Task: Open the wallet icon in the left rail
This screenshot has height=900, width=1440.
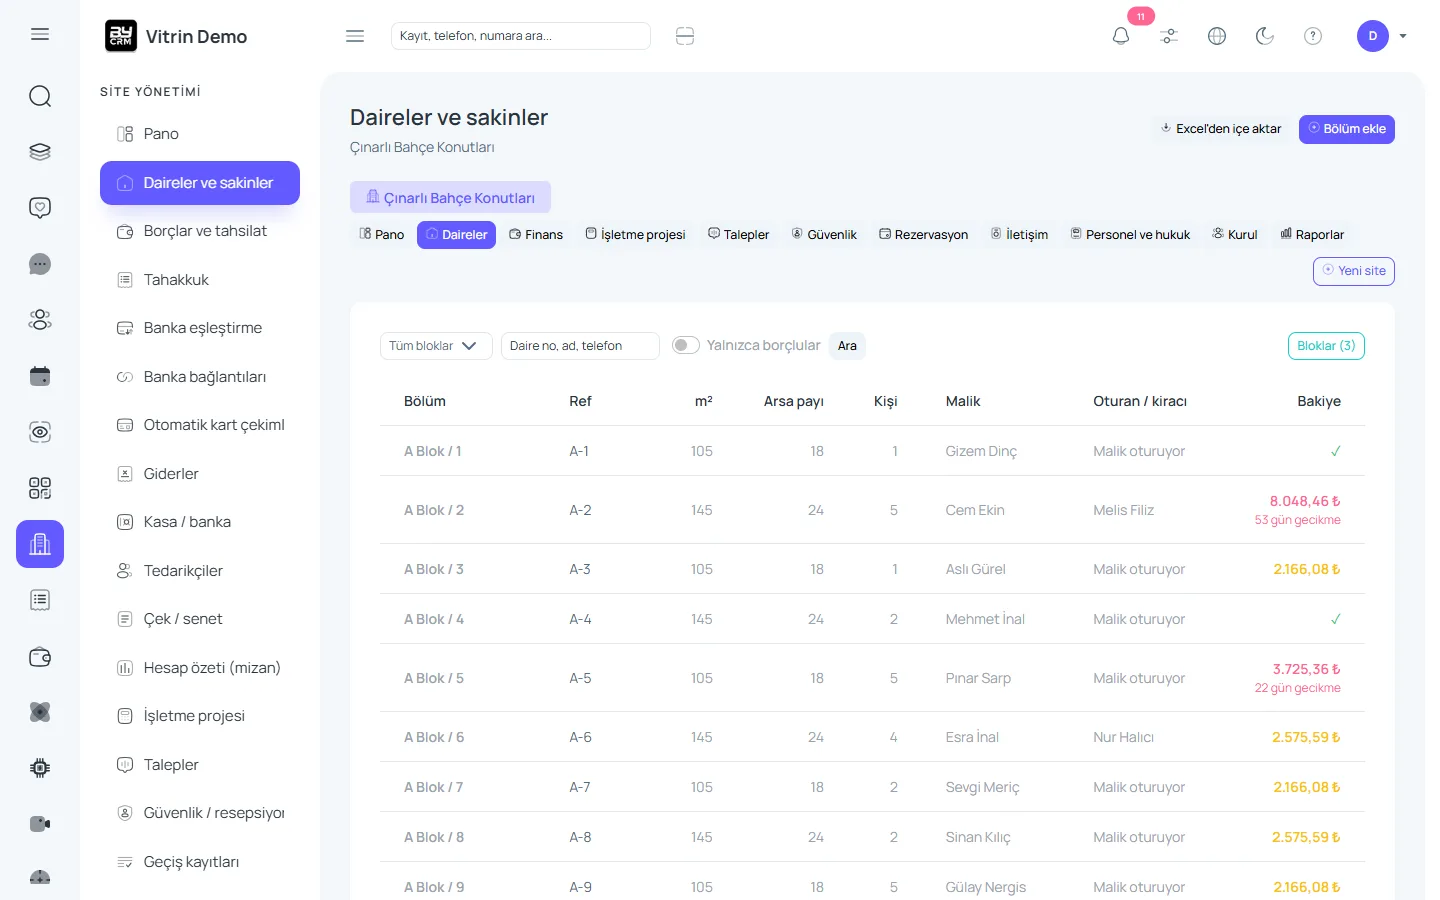Action: point(40,657)
